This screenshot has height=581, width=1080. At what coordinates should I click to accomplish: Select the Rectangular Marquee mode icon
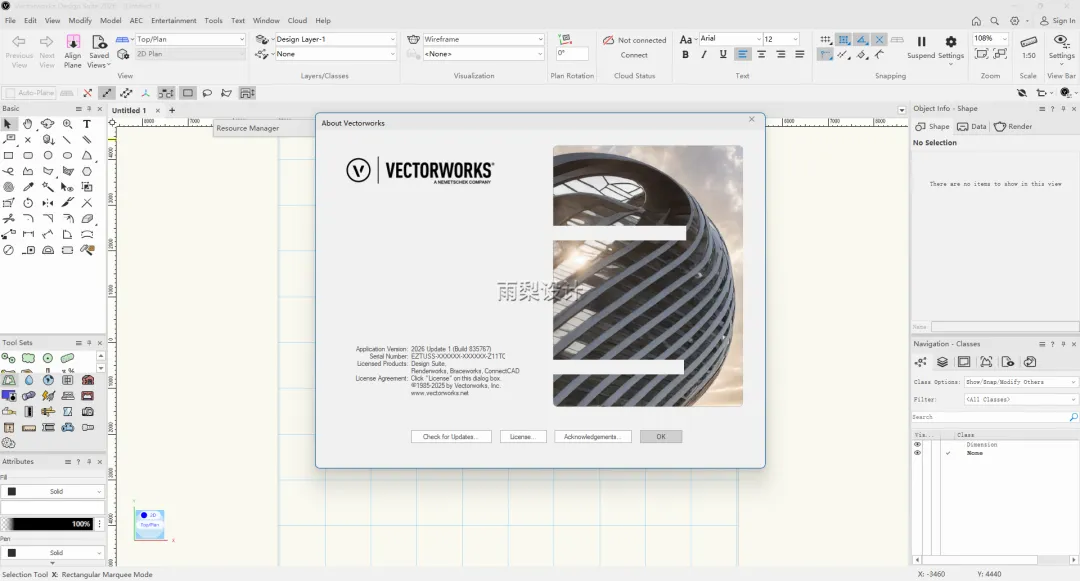click(x=187, y=93)
